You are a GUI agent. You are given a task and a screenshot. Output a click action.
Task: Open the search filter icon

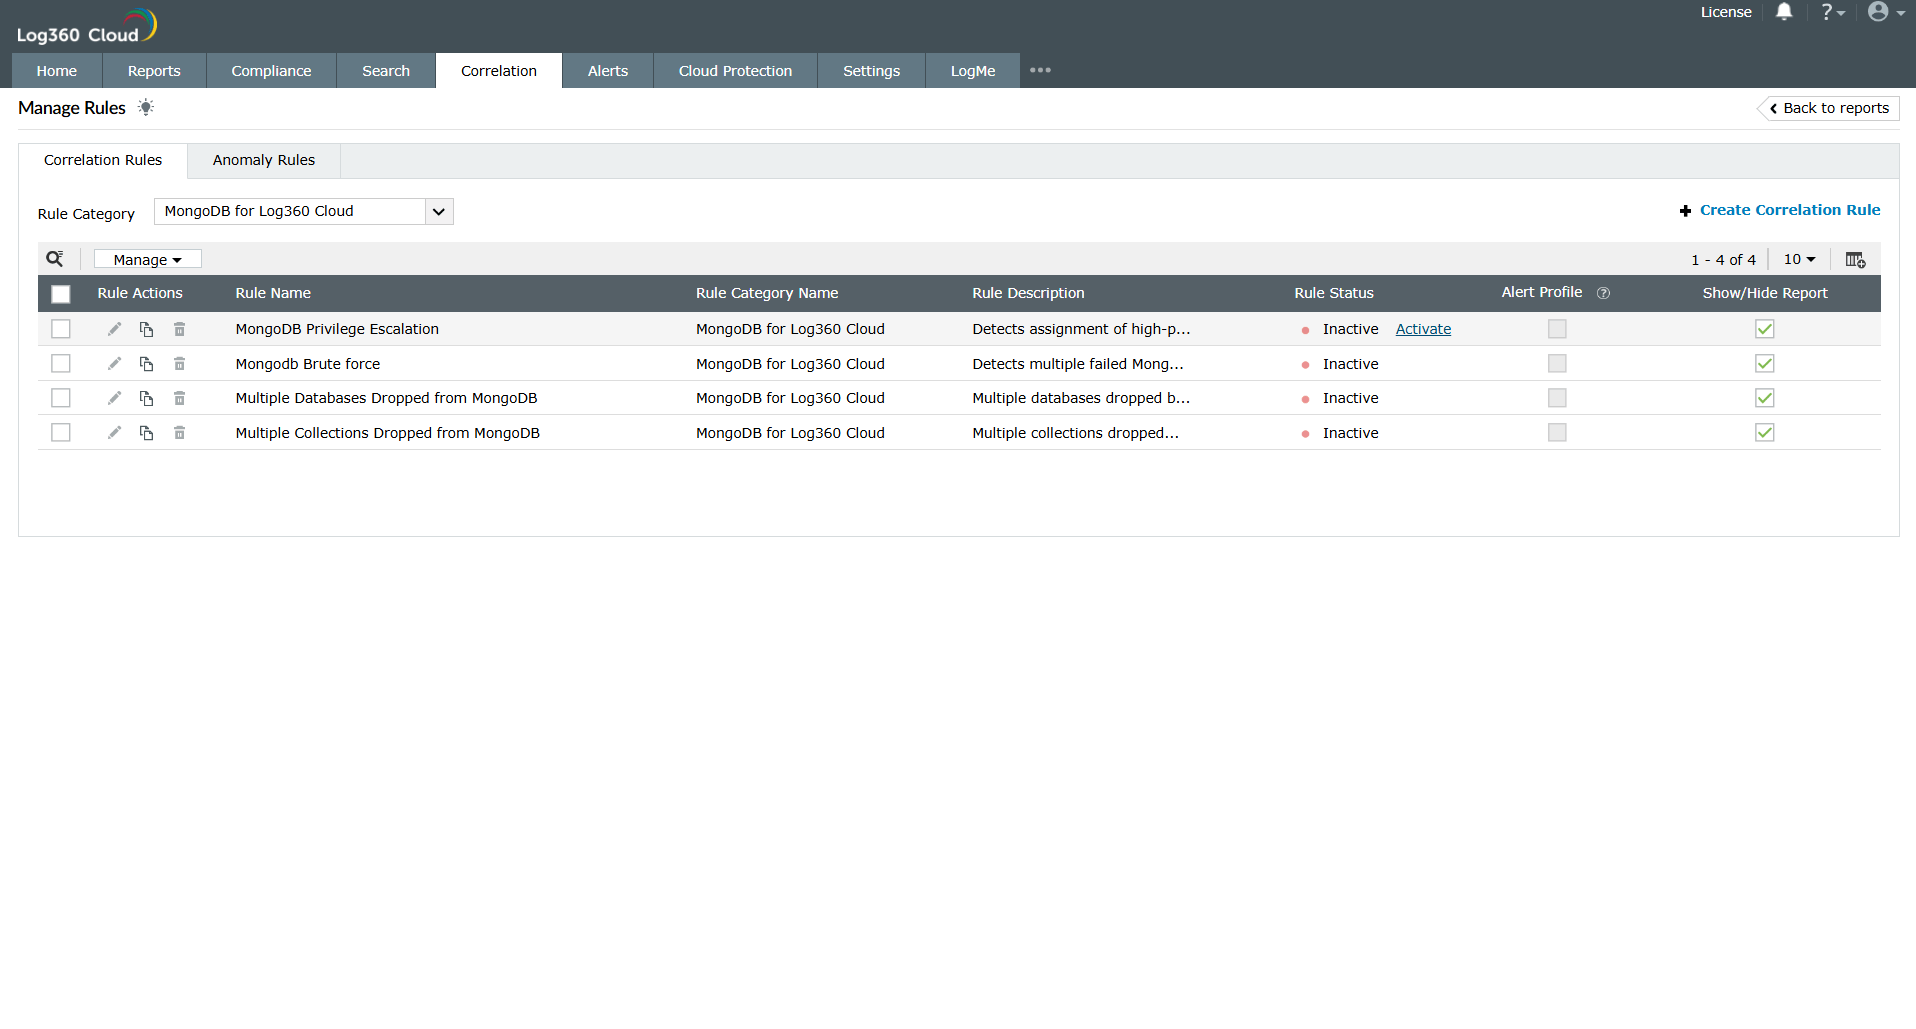point(55,258)
